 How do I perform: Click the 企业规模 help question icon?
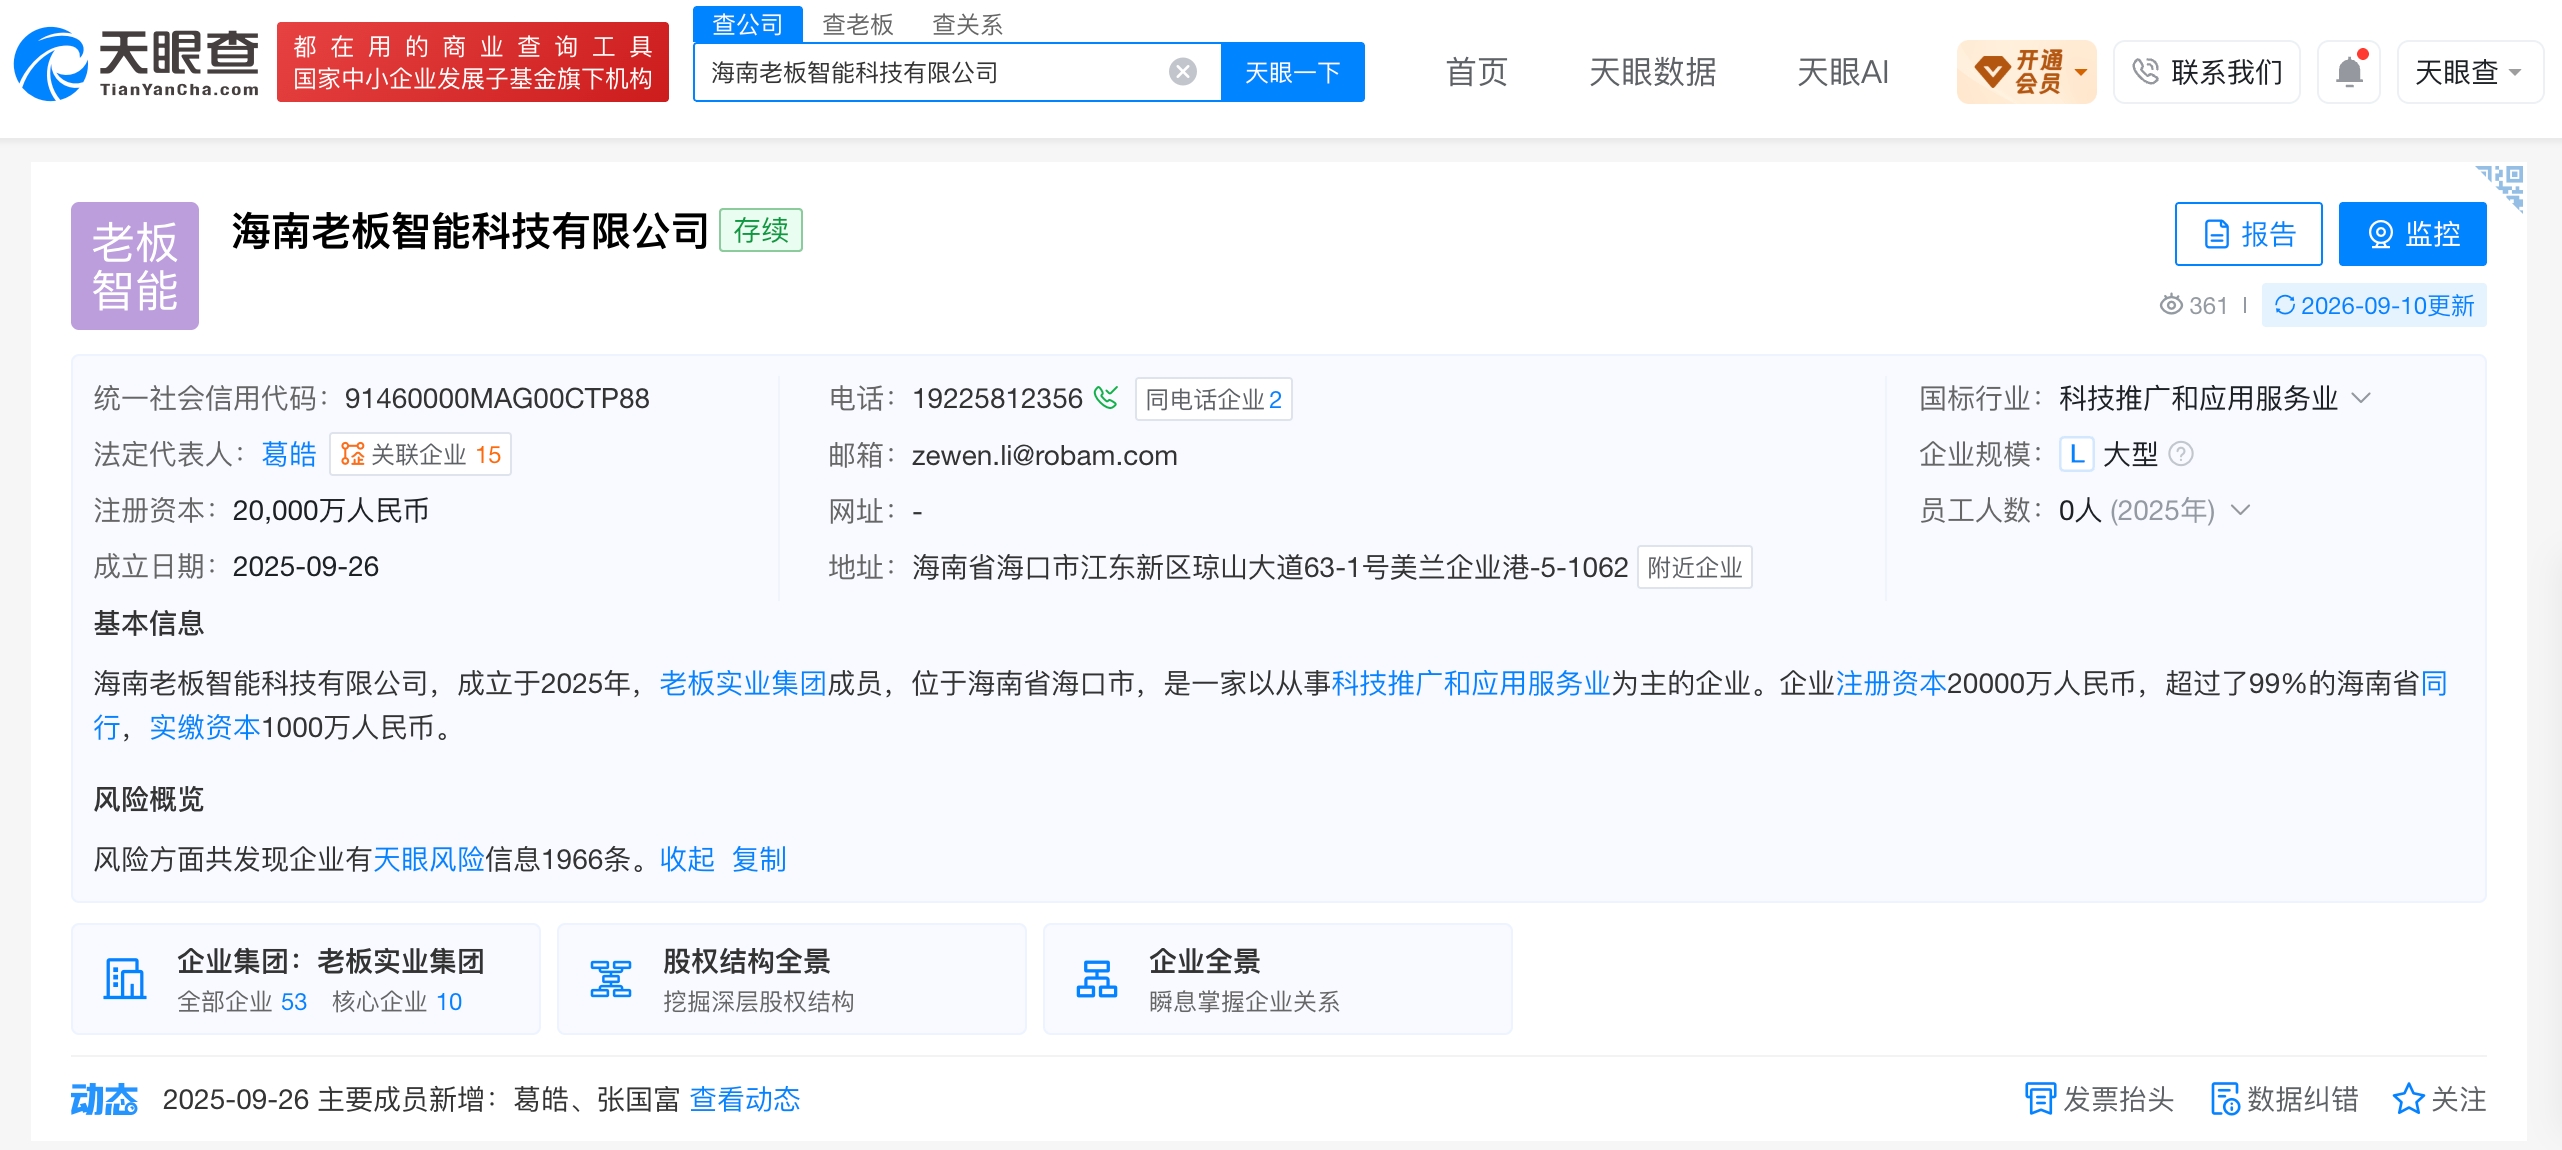tap(2181, 455)
